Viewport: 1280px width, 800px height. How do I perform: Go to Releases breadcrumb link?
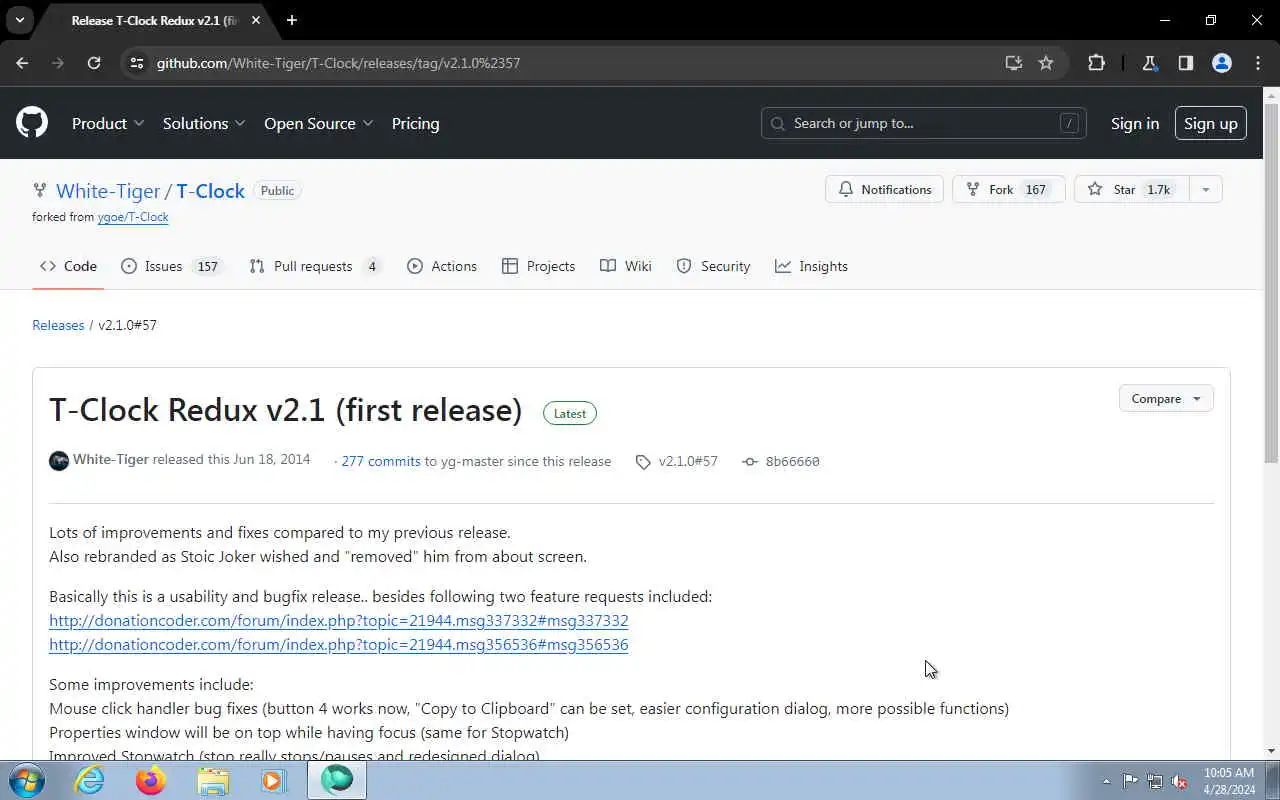[58, 325]
